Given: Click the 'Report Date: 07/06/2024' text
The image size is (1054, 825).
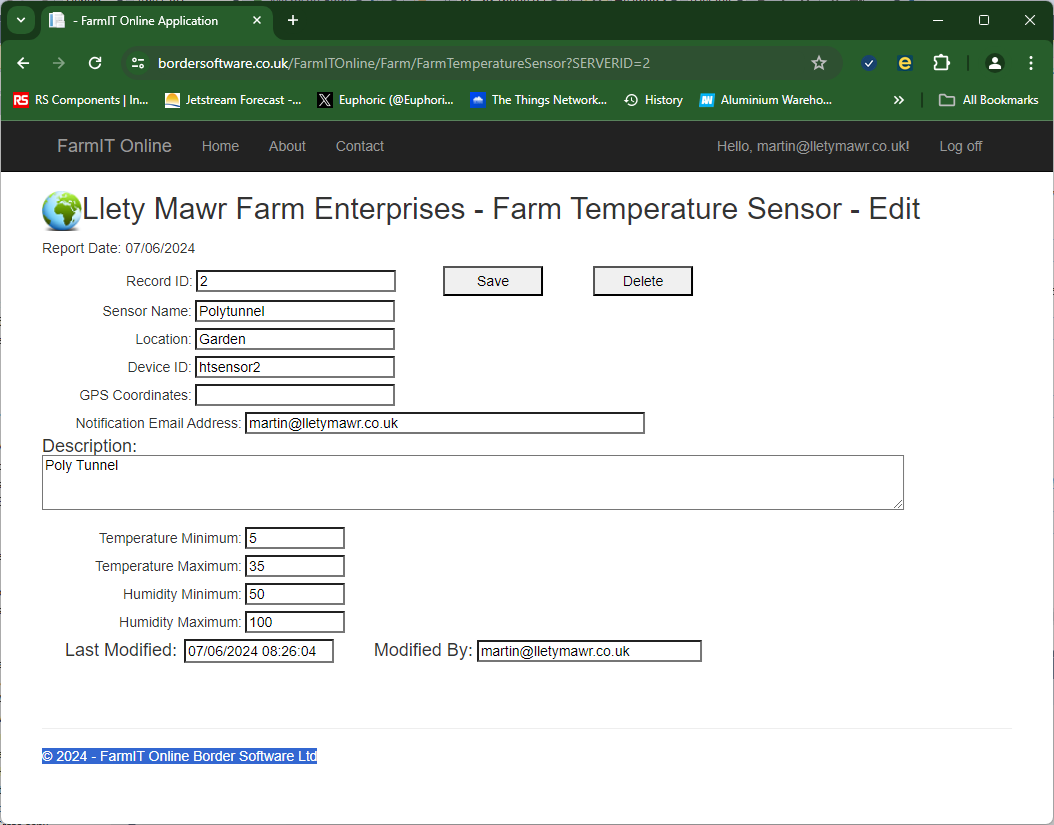Looking at the screenshot, I should coord(118,248).
